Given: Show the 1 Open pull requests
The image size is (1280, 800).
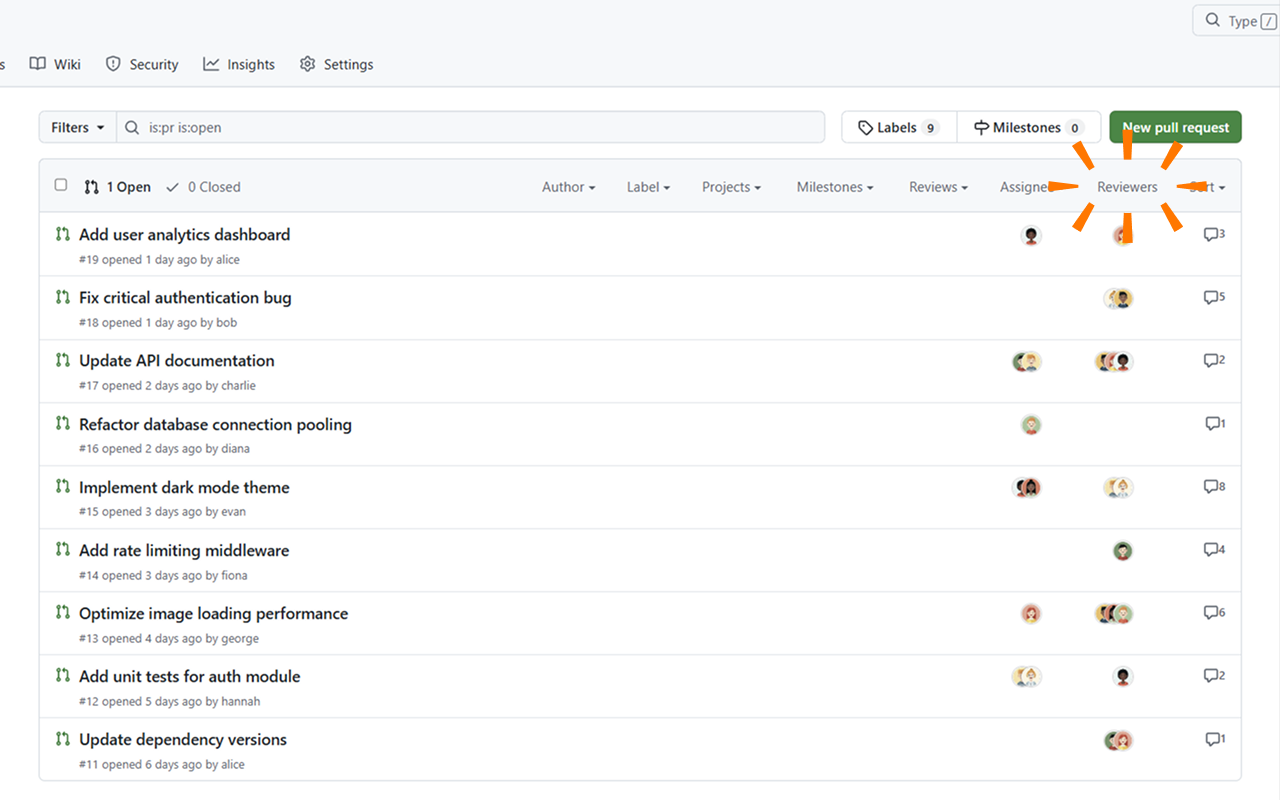Looking at the screenshot, I should (x=117, y=187).
